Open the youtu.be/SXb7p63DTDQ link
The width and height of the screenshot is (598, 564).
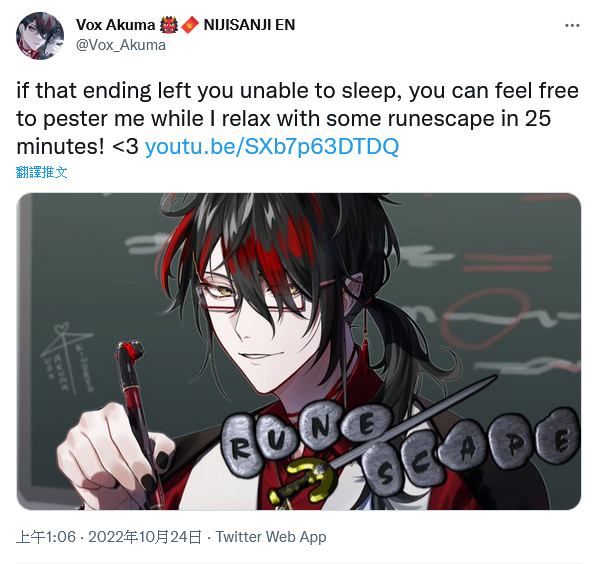[x=272, y=147]
